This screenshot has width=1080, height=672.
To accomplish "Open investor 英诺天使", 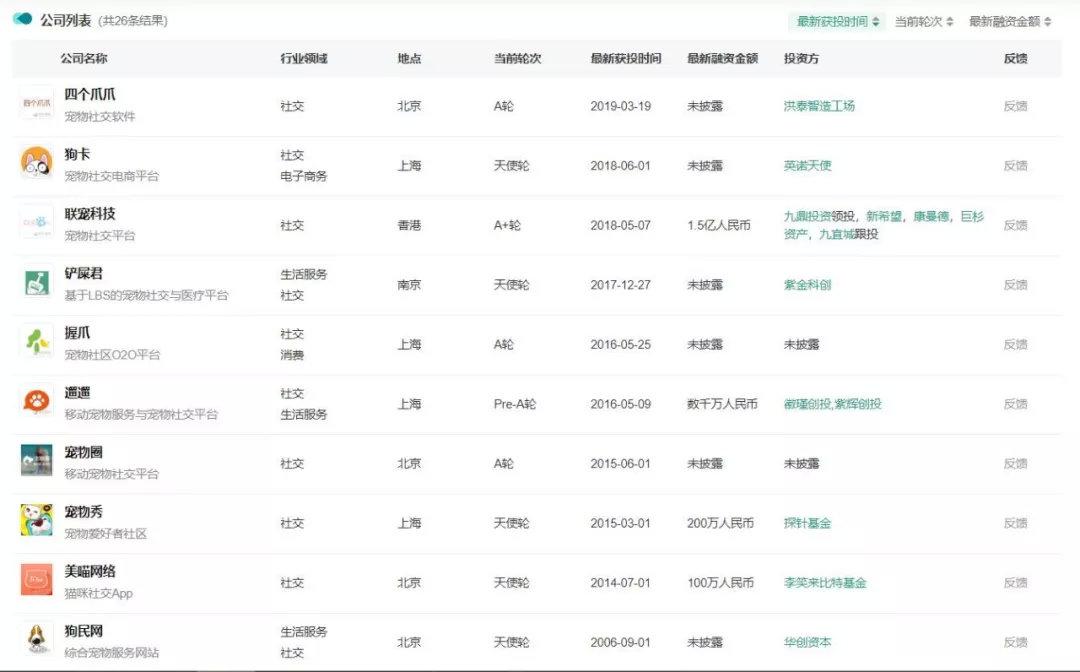I will (x=807, y=166).
